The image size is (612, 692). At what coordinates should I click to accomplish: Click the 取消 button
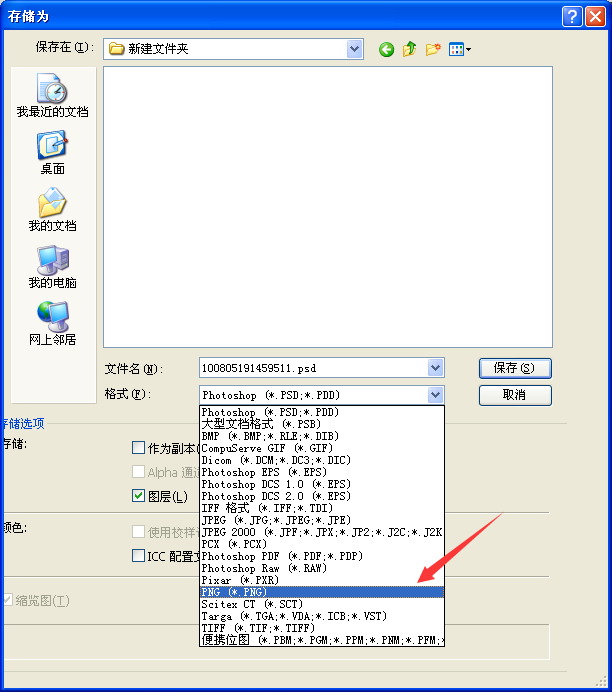click(x=515, y=395)
